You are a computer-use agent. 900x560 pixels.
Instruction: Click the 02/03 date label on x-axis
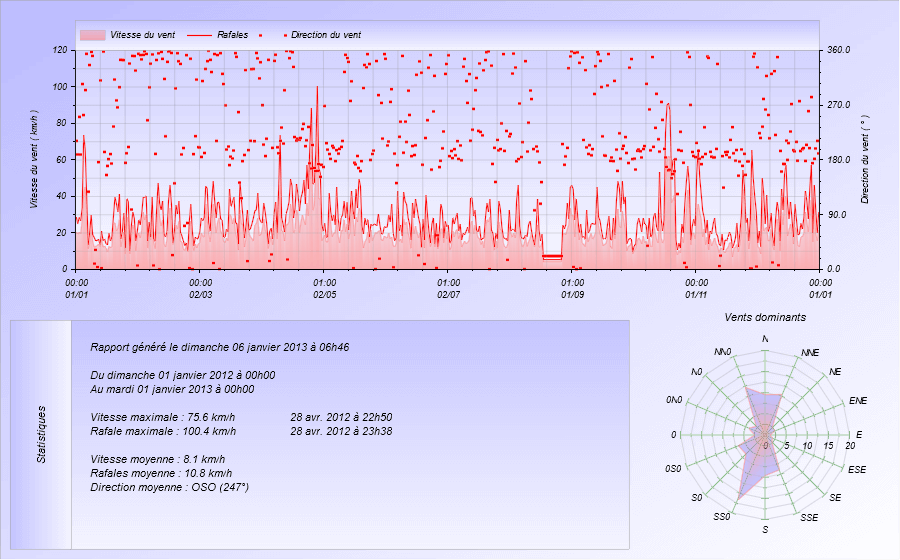tap(200, 295)
